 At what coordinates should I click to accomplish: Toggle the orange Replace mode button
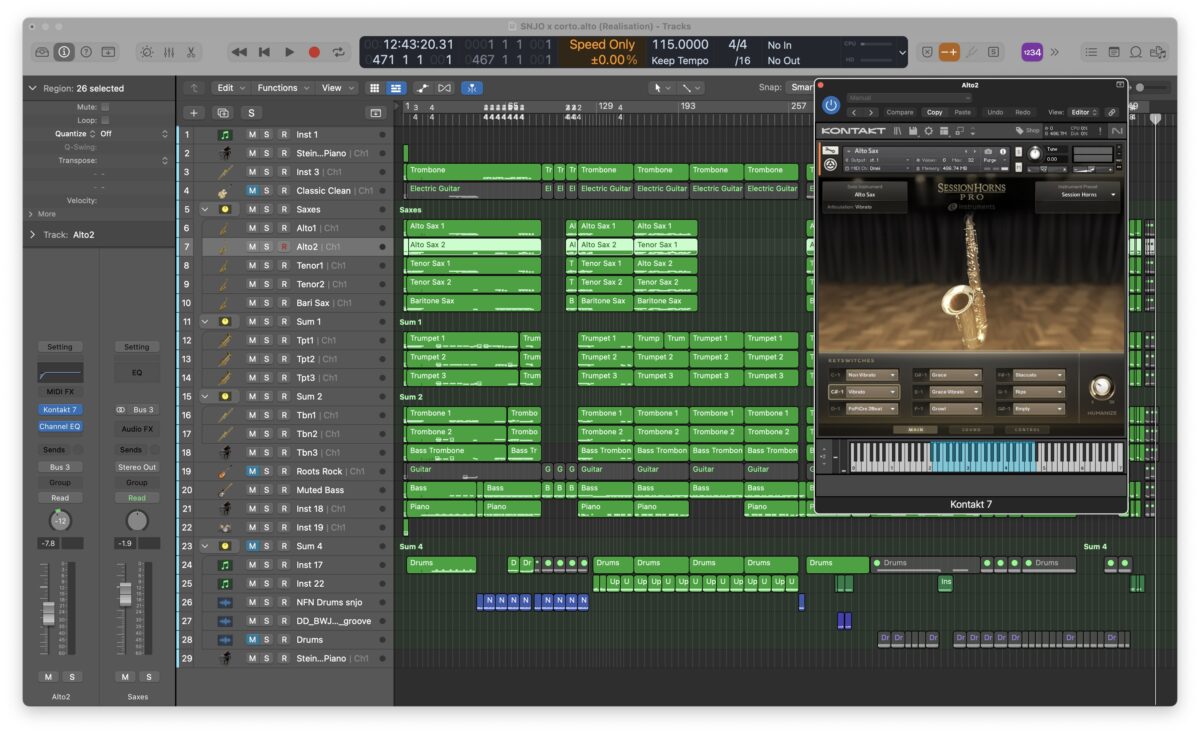(948, 52)
